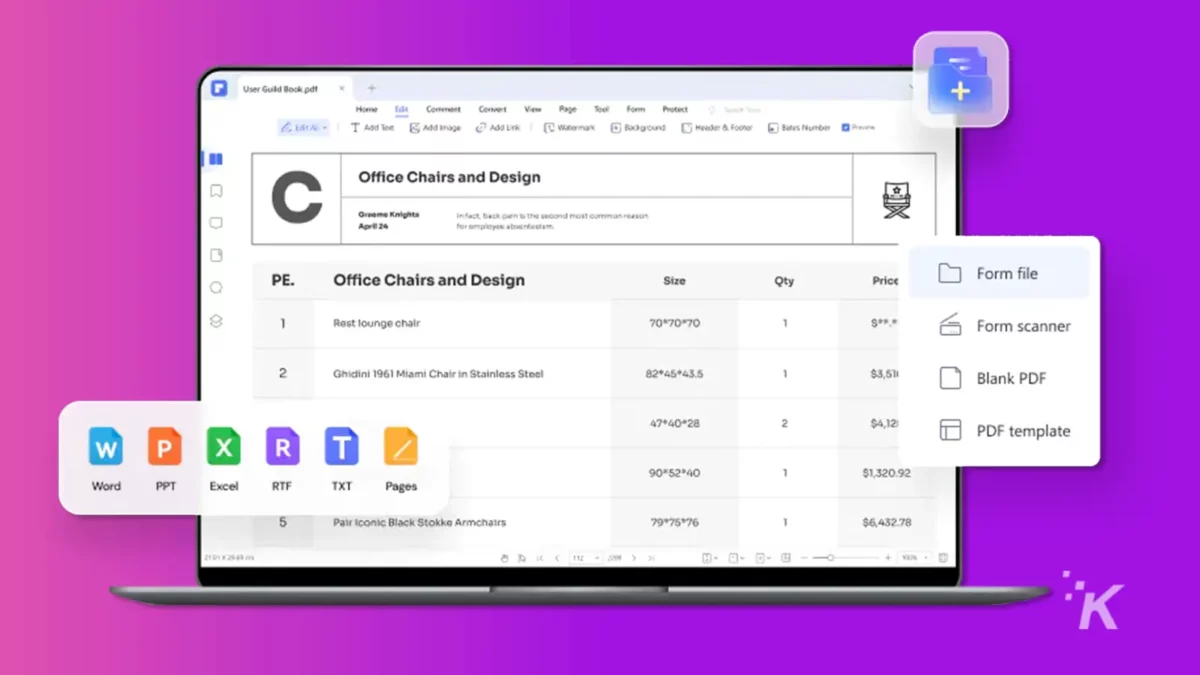This screenshot has height=675, width=1200.
Task: Click the PDFelement app logo icon
Action: [219, 88]
